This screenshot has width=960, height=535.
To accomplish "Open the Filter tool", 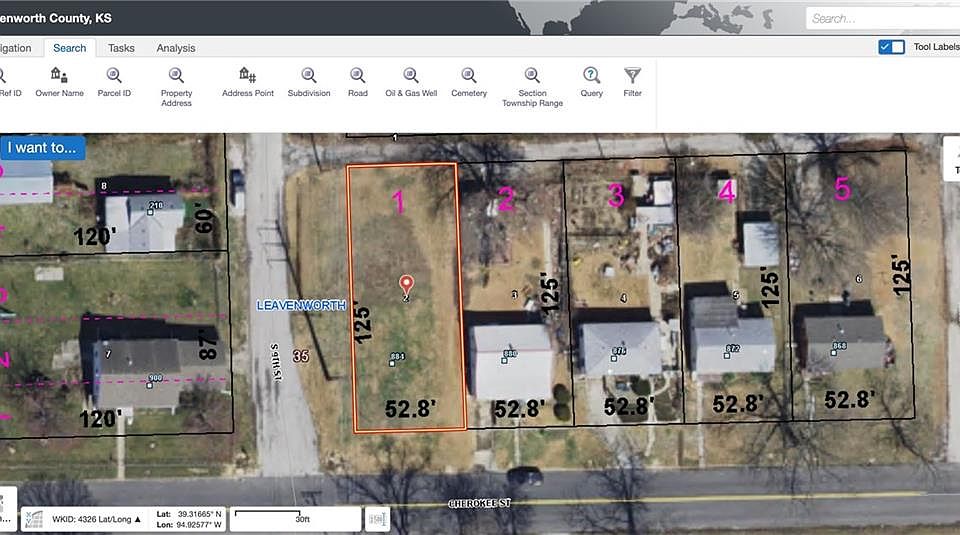I will 632,82.
